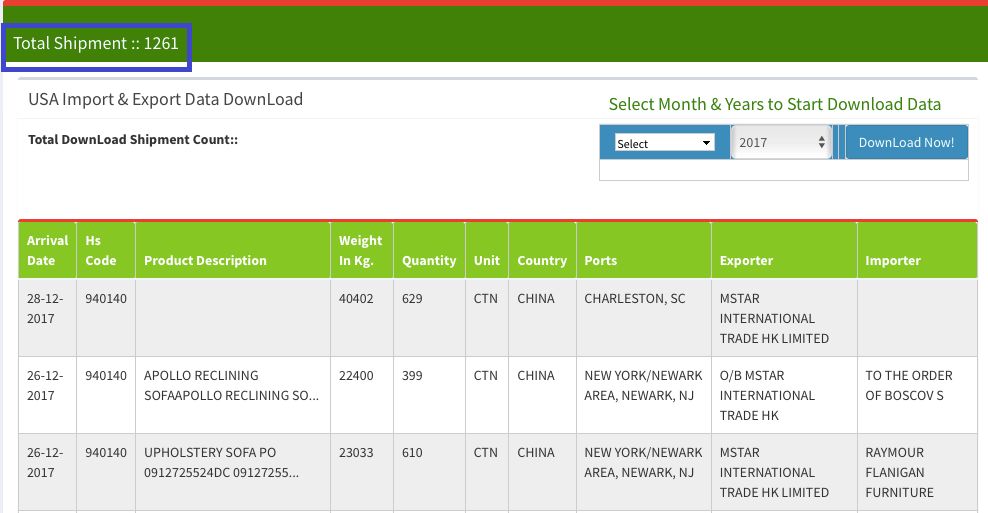Click Total DownLoad Shipment Count label

[133, 140]
